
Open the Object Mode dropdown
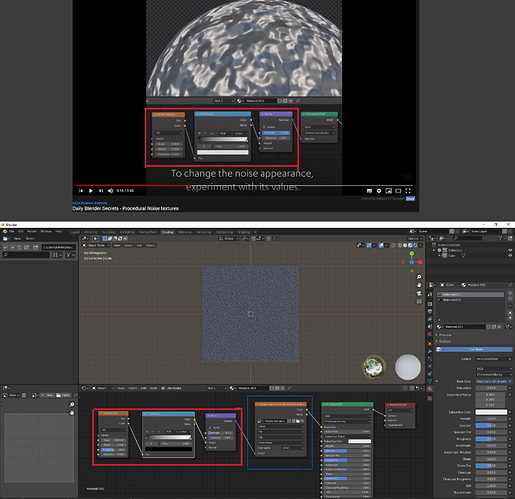pos(96,245)
